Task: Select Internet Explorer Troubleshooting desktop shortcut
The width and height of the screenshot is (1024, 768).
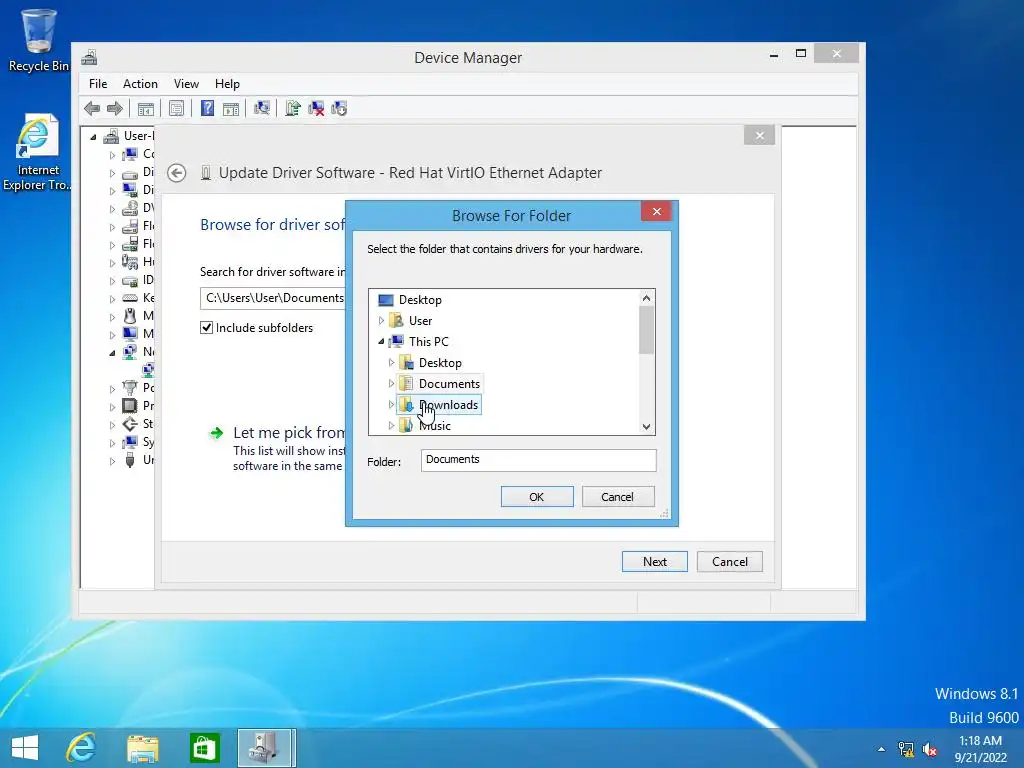Action: [x=37, y=153]
